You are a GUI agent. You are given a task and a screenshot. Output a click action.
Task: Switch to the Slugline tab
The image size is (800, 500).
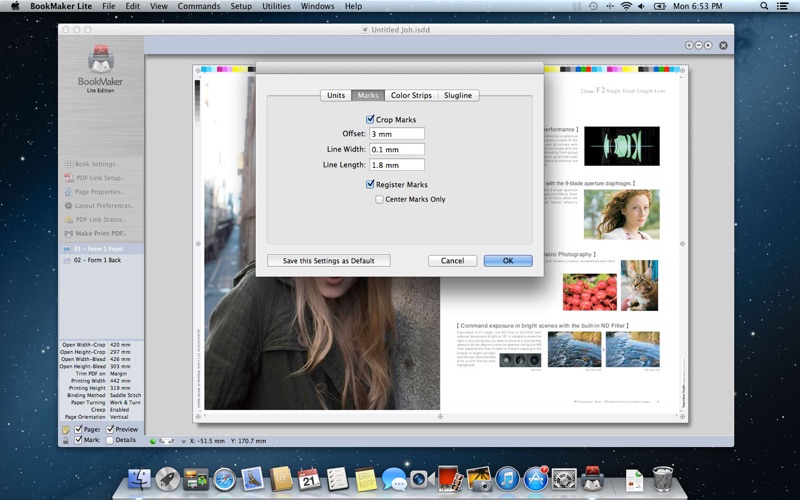pos(458,95)
